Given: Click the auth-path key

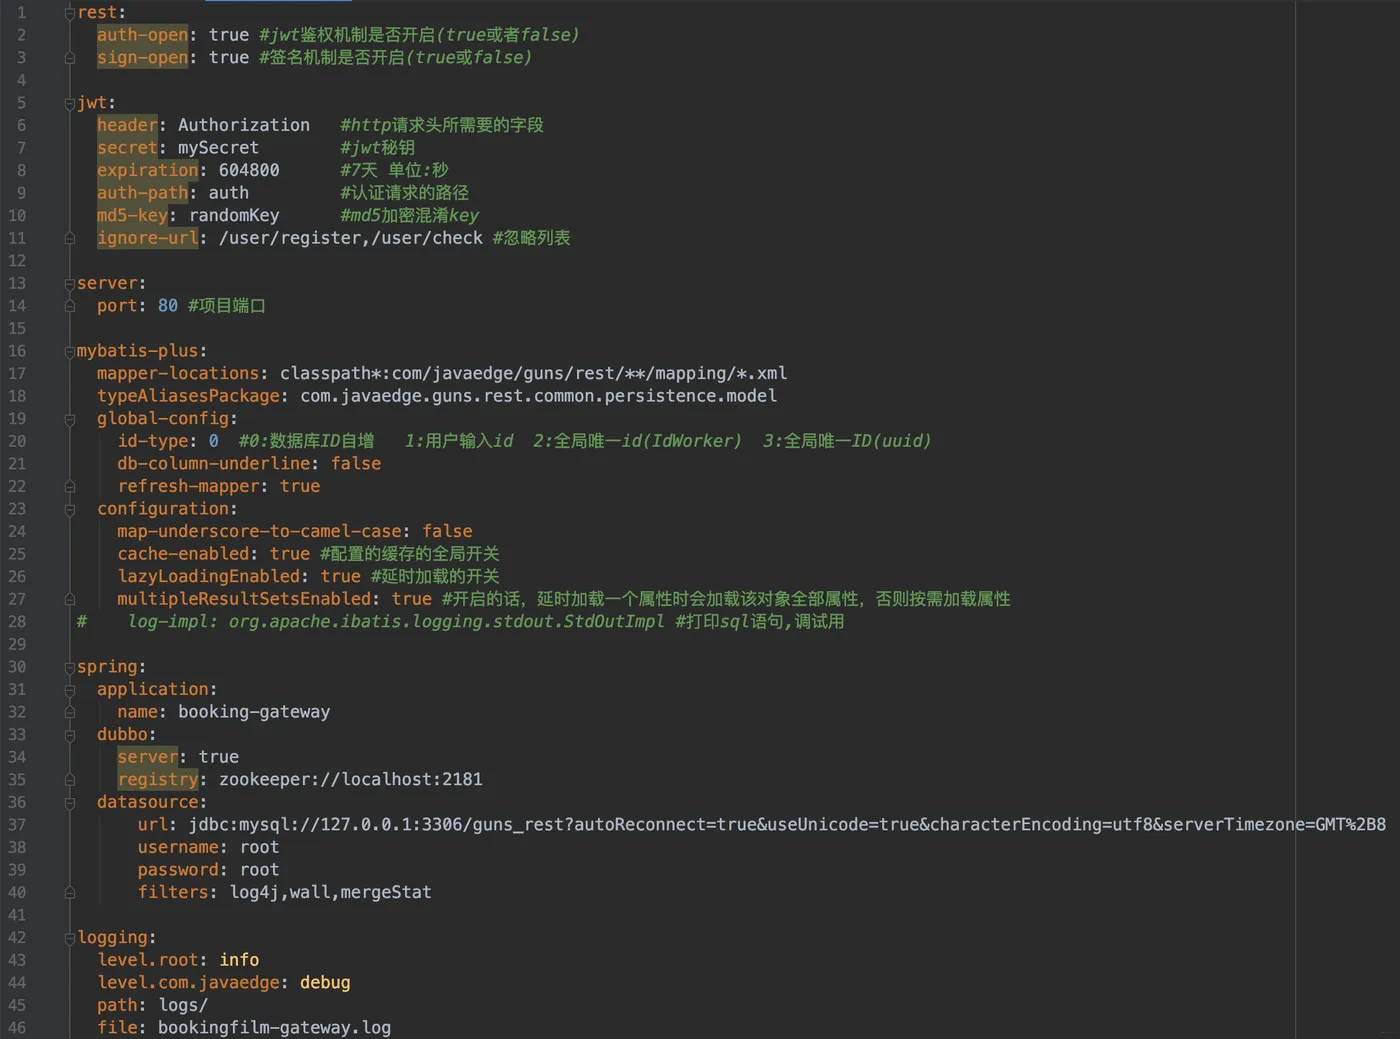Looking at the screenshot, I should pos(142,193).
